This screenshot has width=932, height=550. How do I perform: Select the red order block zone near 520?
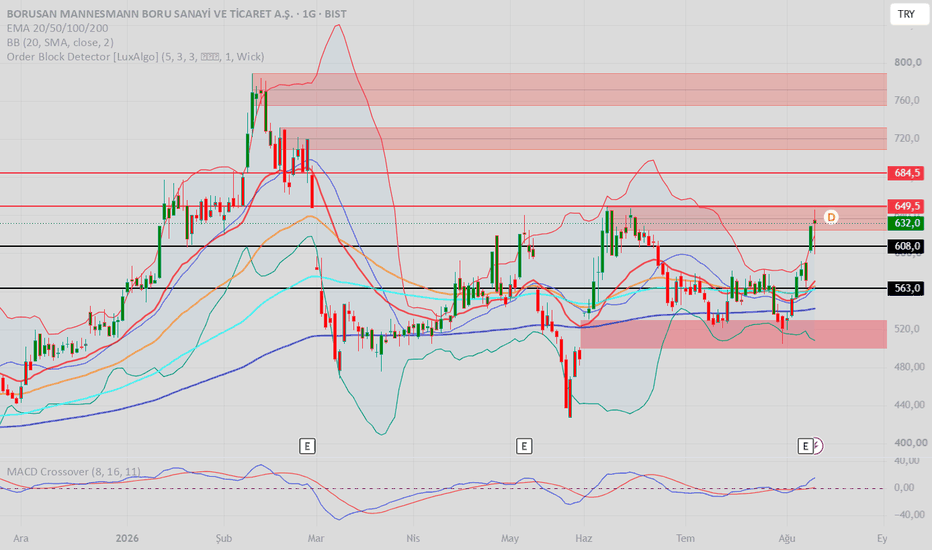coord(733,334)
